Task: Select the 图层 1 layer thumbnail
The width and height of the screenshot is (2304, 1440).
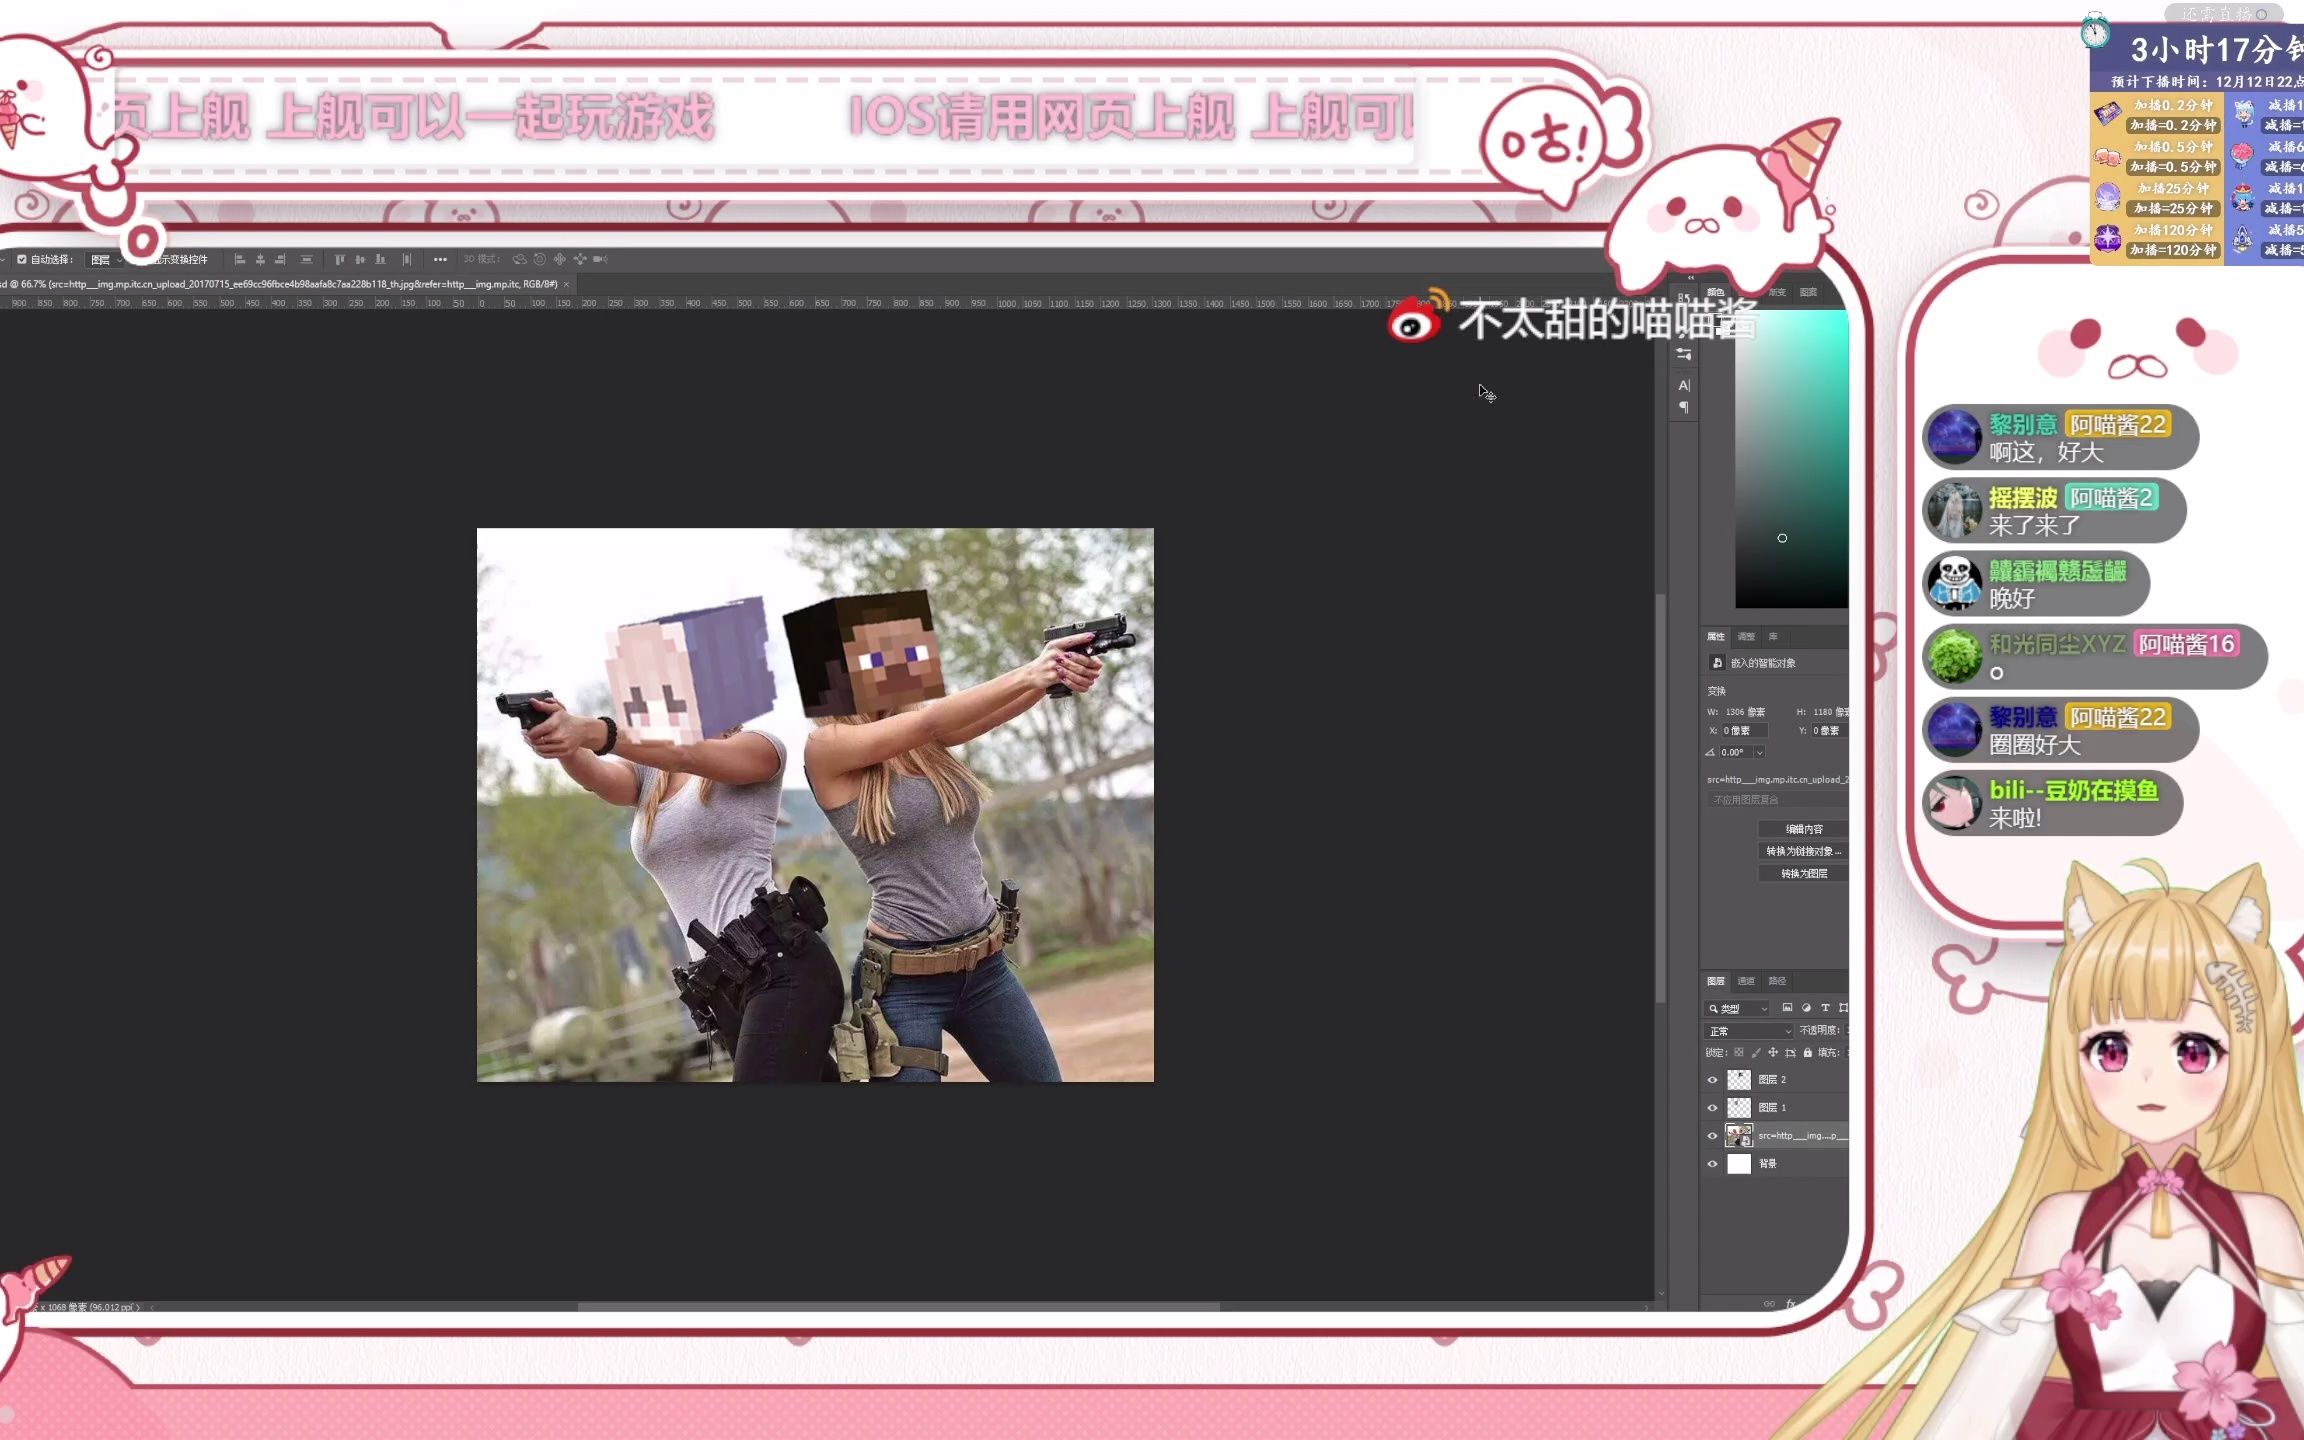Action: pos(1739,1108)
